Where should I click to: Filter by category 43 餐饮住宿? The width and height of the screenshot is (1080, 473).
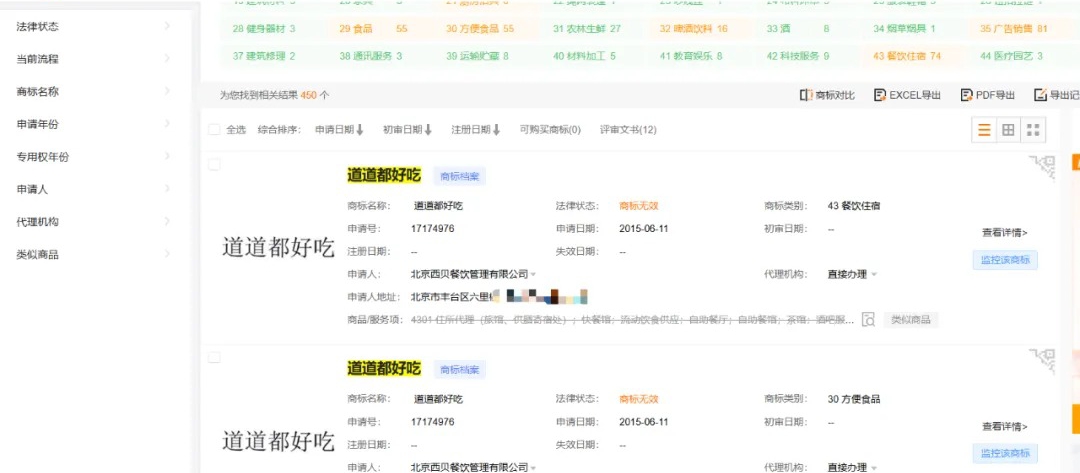pos(906,56)
